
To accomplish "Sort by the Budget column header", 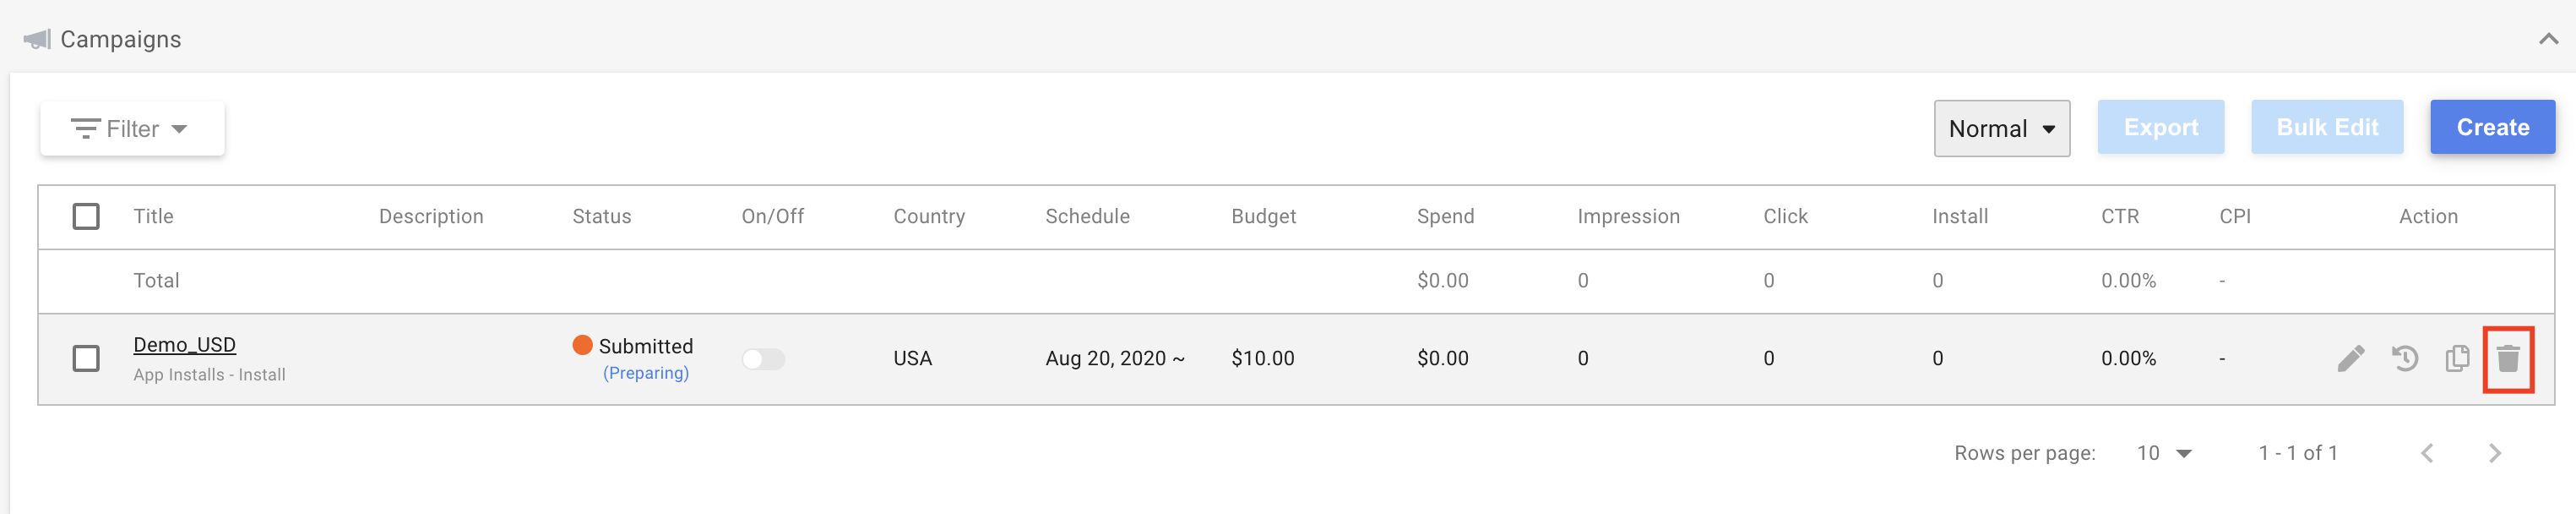I will coord(1263,216).
